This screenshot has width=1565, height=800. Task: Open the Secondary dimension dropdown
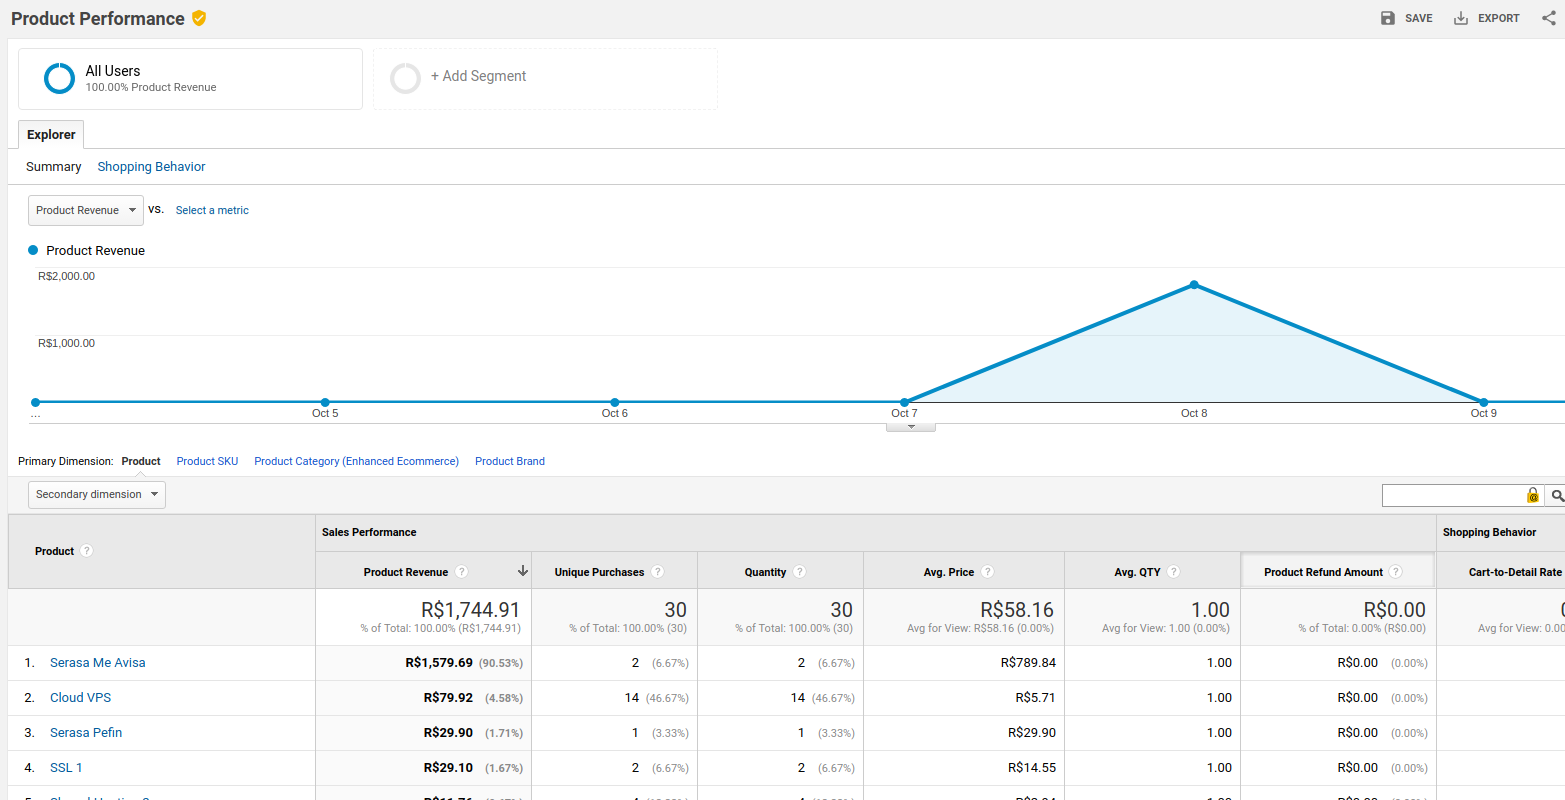point(97,494)
